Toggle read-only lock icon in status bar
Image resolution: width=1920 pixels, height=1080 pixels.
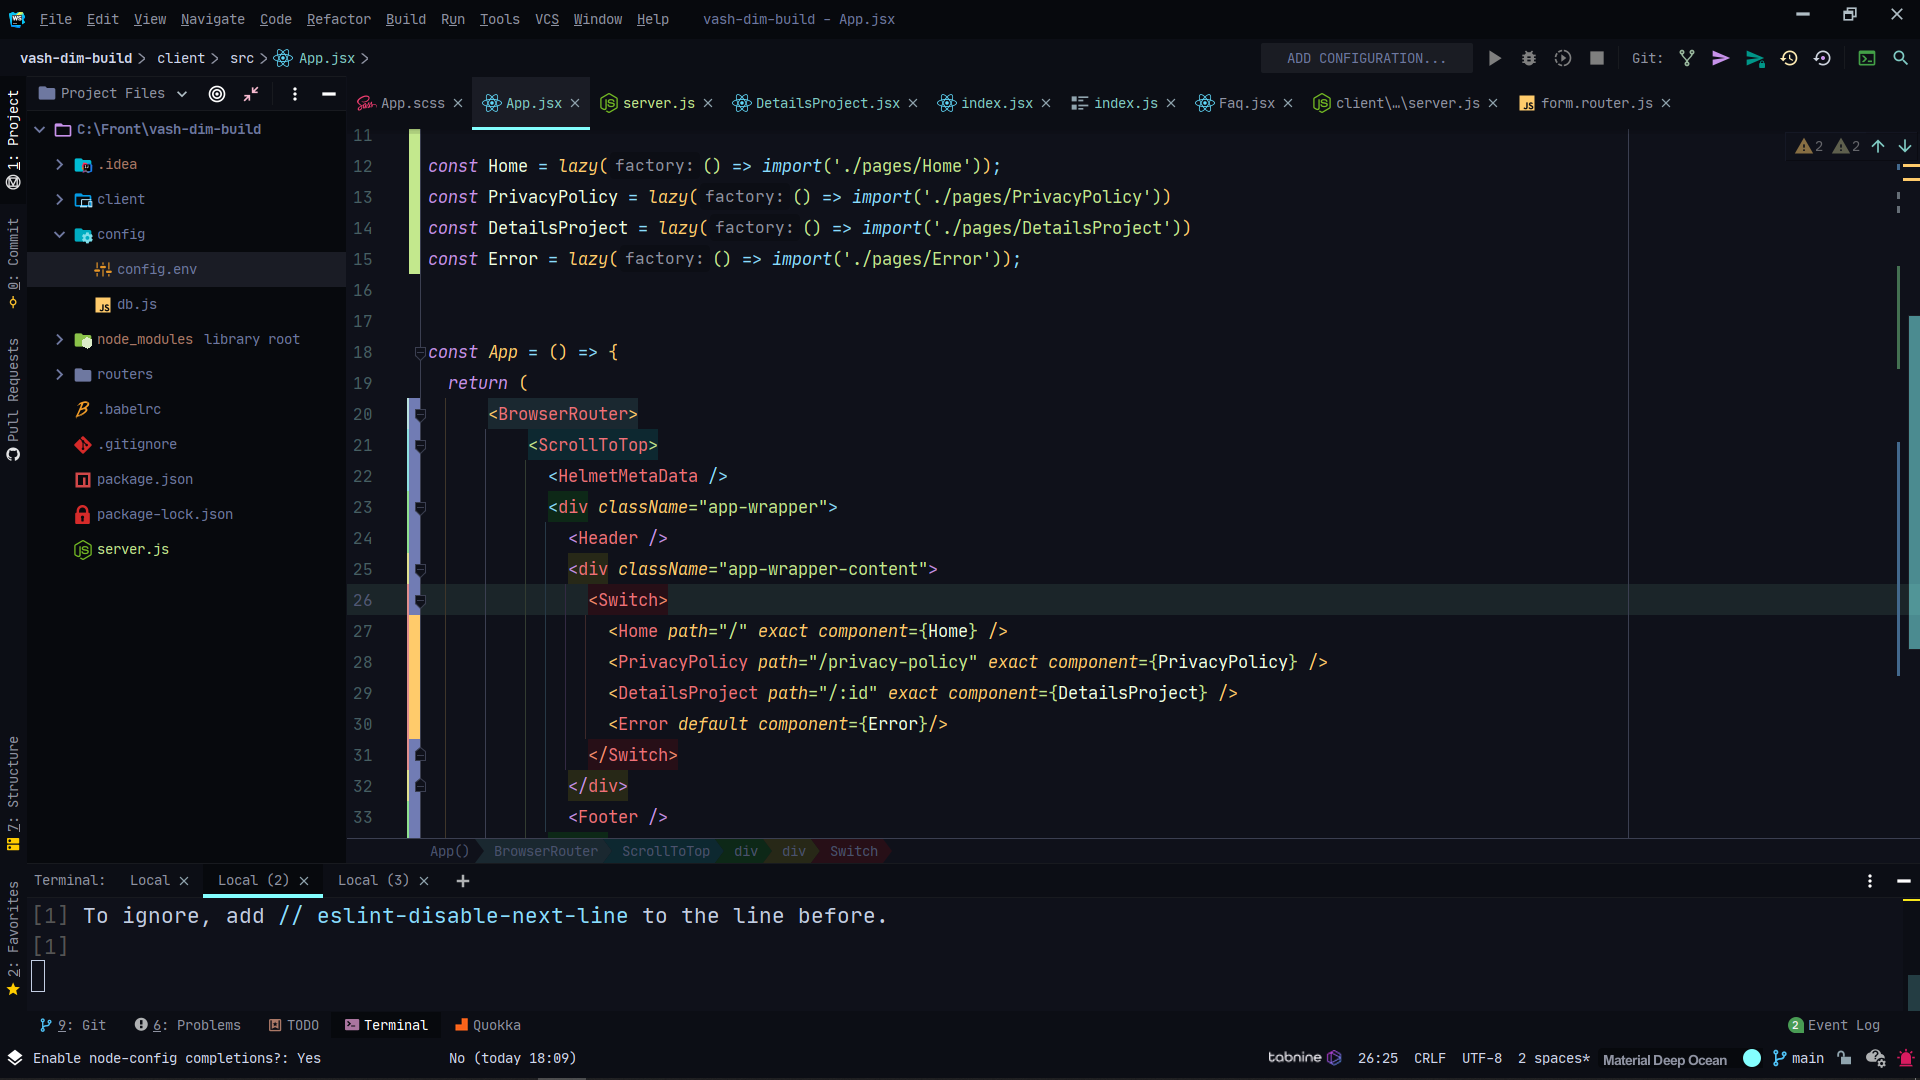[x=1844, y=1058]
